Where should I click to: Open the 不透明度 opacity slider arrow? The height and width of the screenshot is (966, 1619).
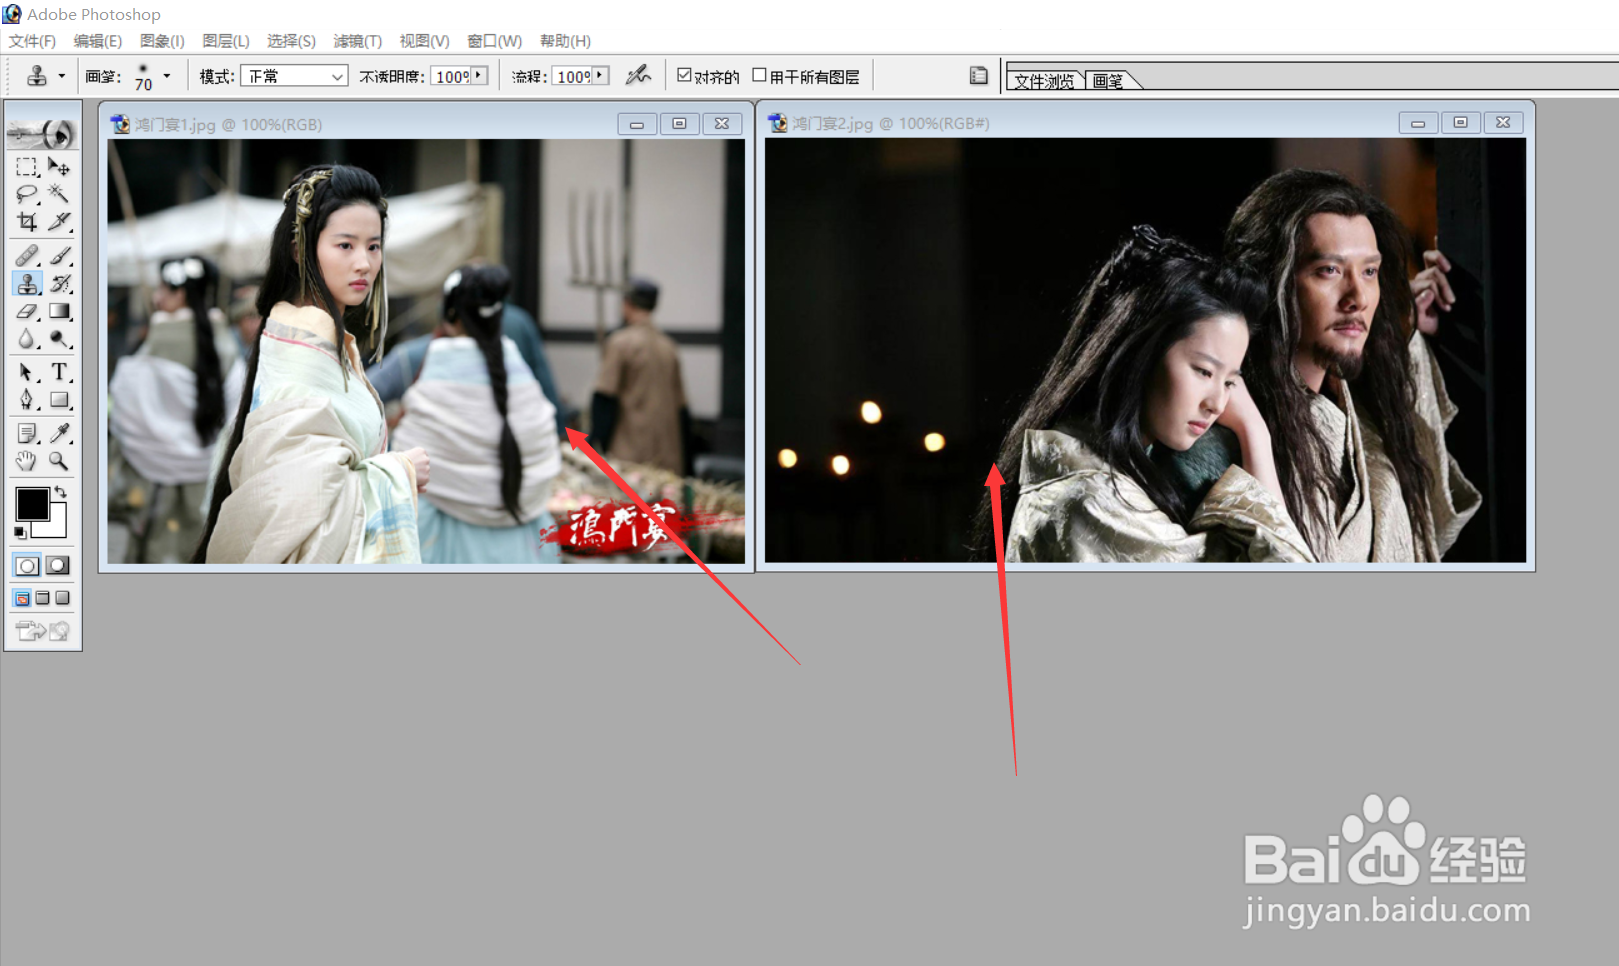479,75
